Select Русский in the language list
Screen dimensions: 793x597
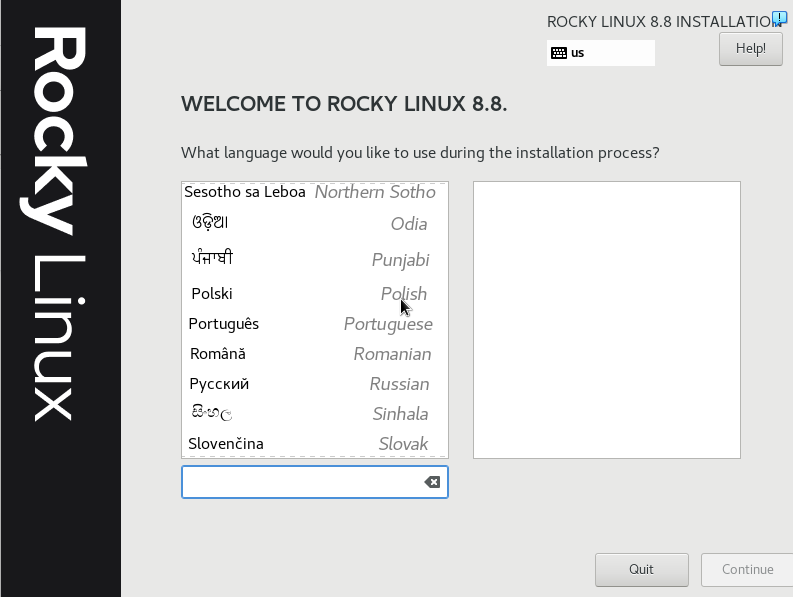[315, 383]
